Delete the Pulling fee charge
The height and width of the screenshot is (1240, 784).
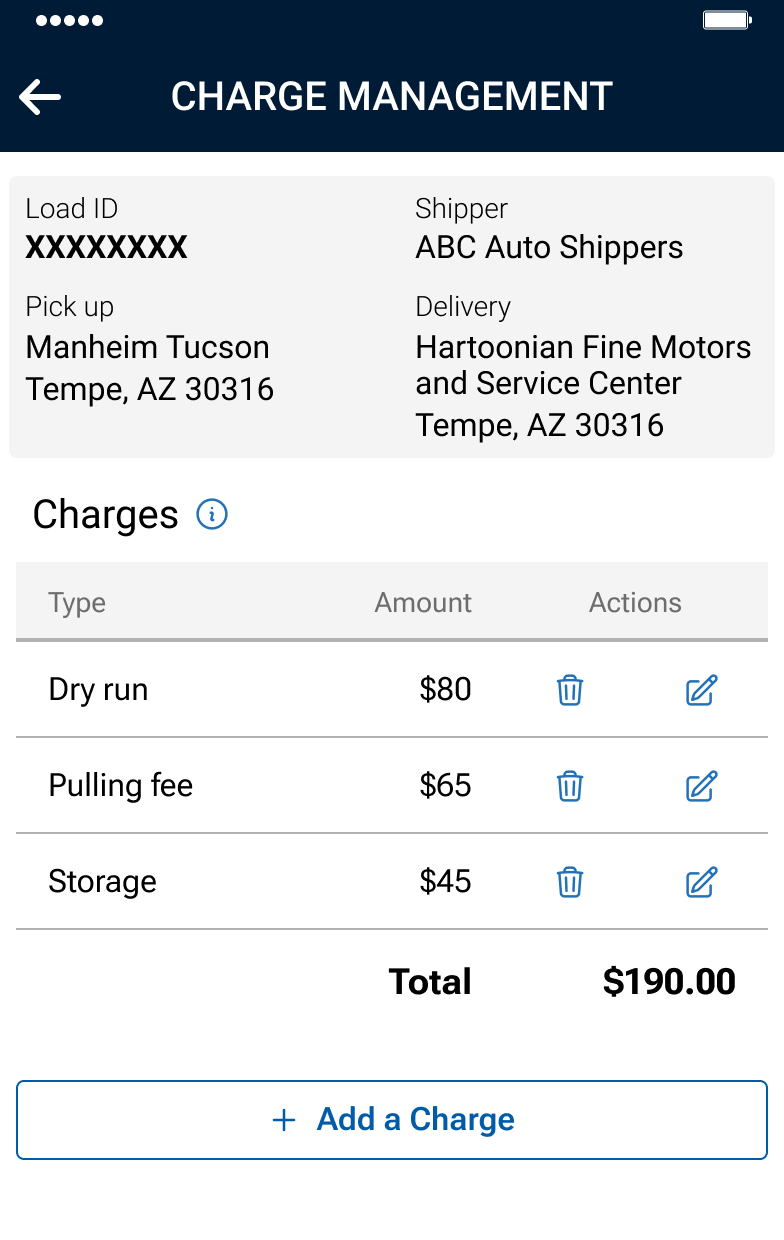[570, 786]
